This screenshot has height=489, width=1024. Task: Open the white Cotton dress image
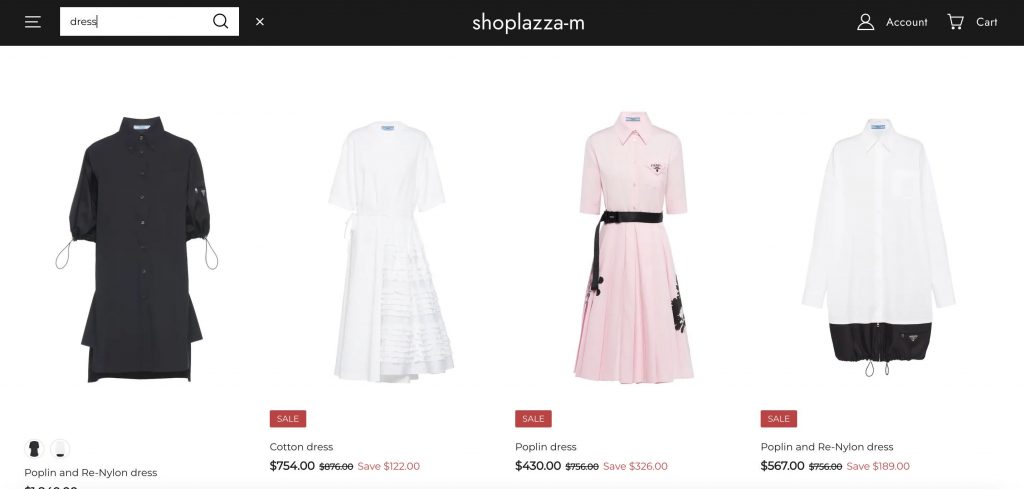[x=391, y=251]
